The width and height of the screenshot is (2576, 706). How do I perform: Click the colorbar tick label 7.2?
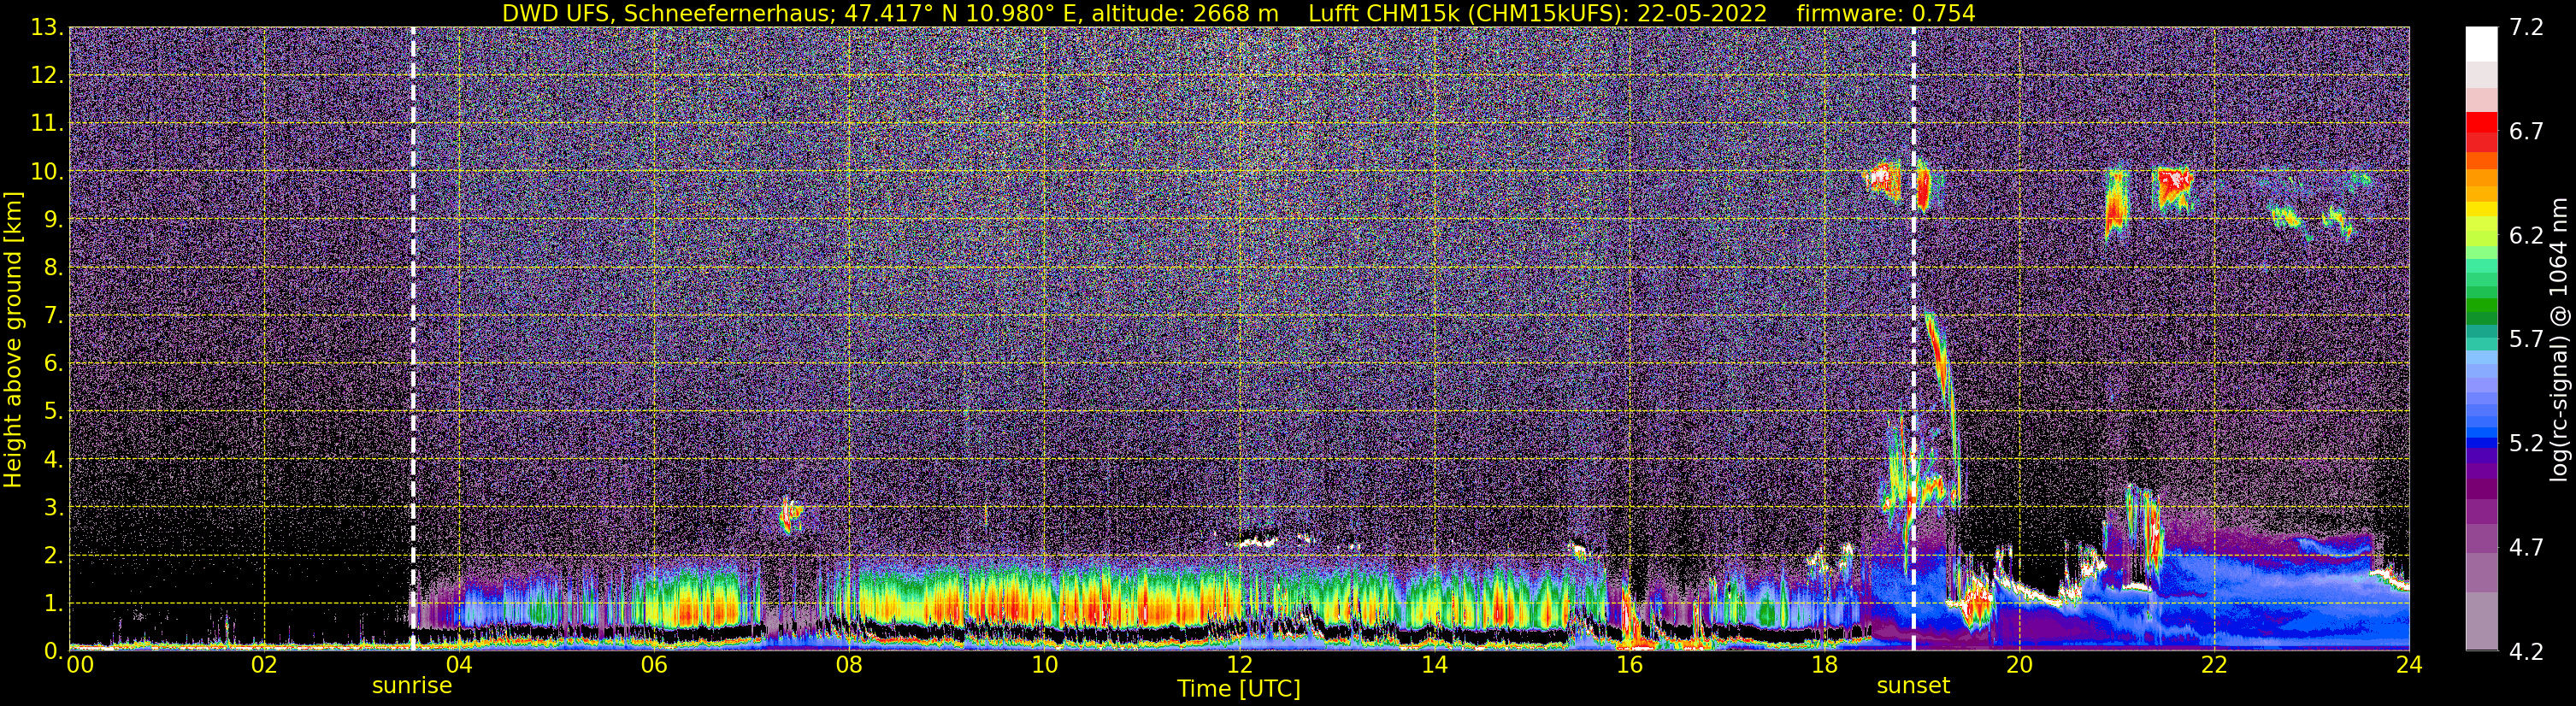2526,28
